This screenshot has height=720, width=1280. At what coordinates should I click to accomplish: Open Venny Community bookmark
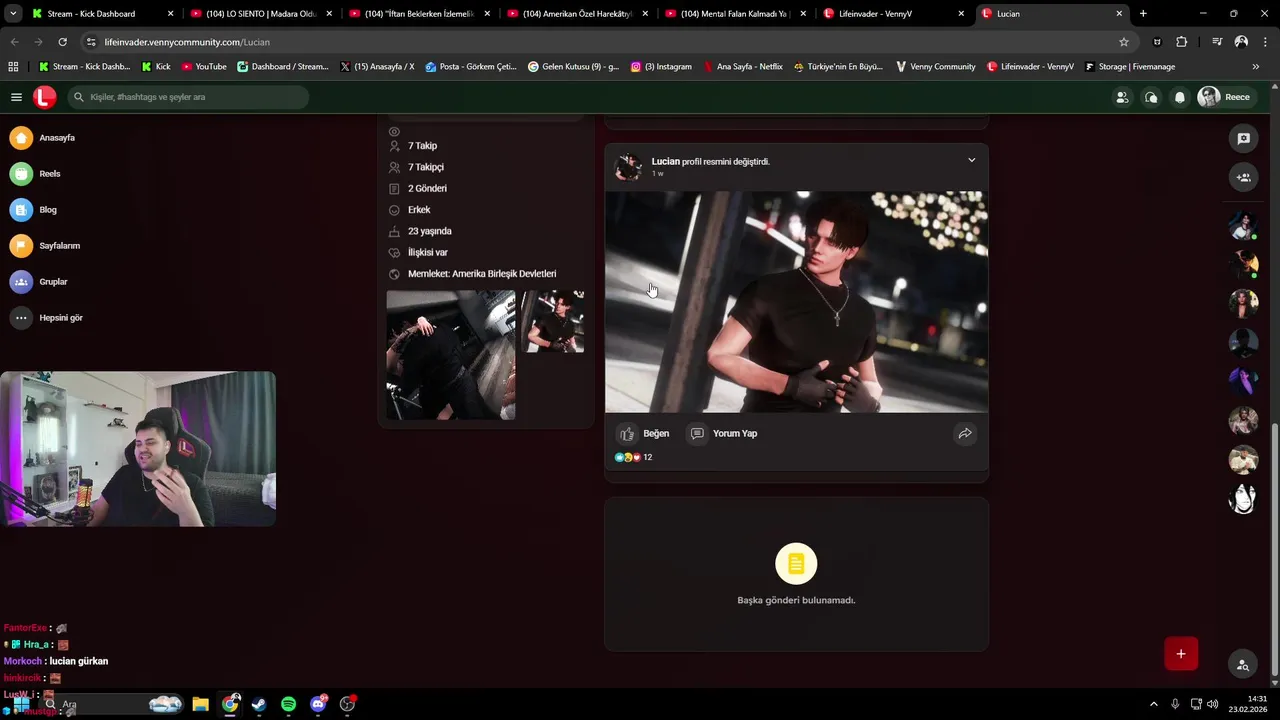pos(936,67)
